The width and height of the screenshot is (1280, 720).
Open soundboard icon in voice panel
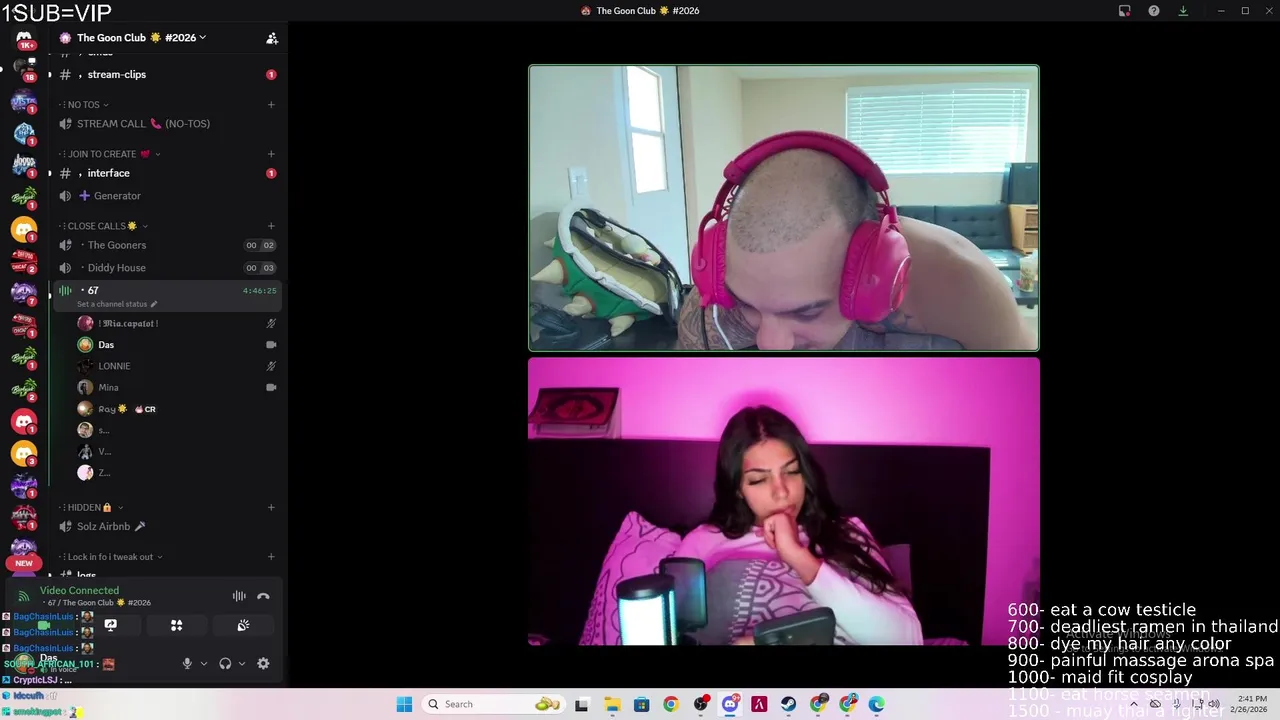click(243, 625)
